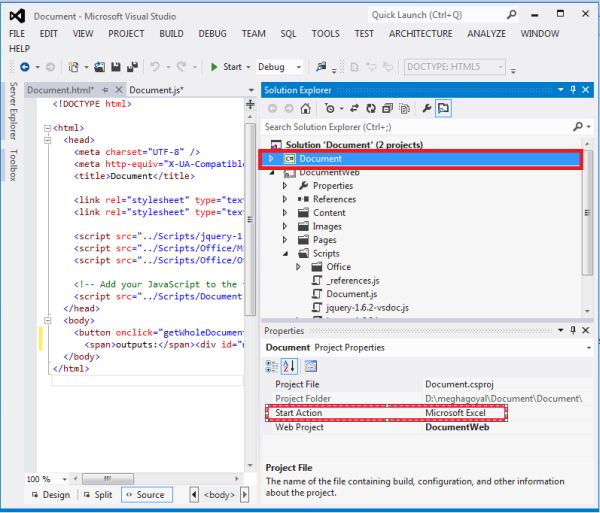Click the Property Pages icon in Properties
600x513 pixels.
point(311,365)
